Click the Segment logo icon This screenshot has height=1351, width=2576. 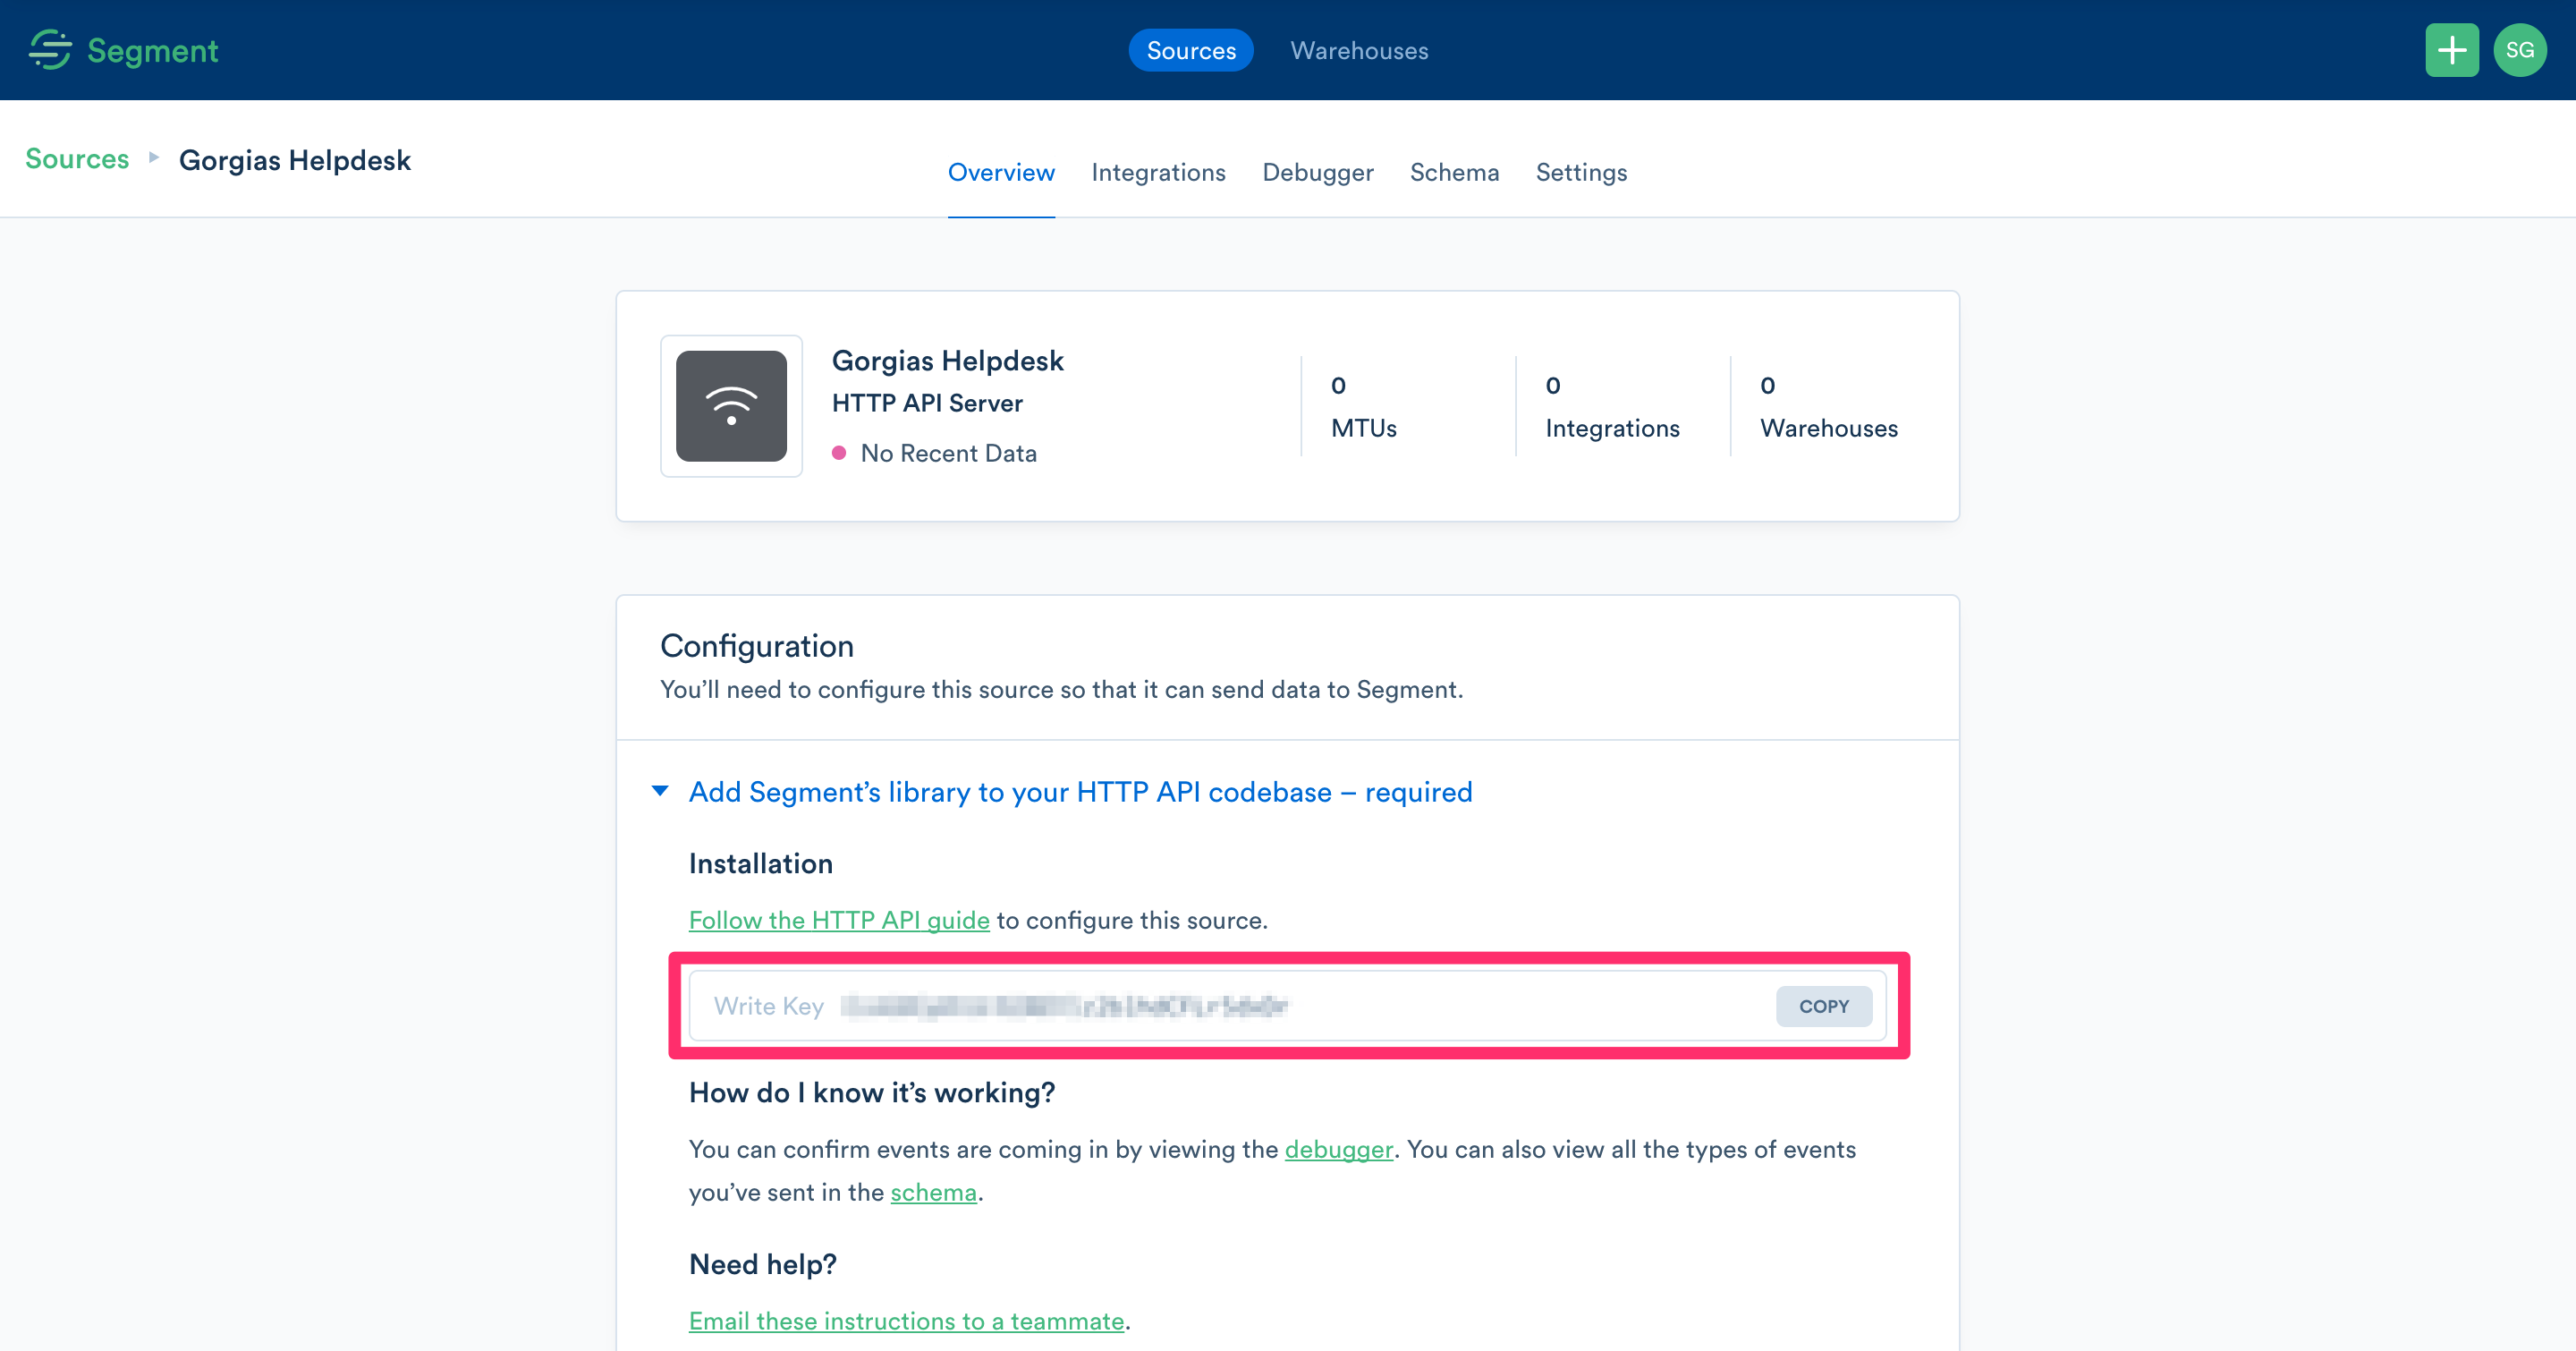[x=50, y=50]
